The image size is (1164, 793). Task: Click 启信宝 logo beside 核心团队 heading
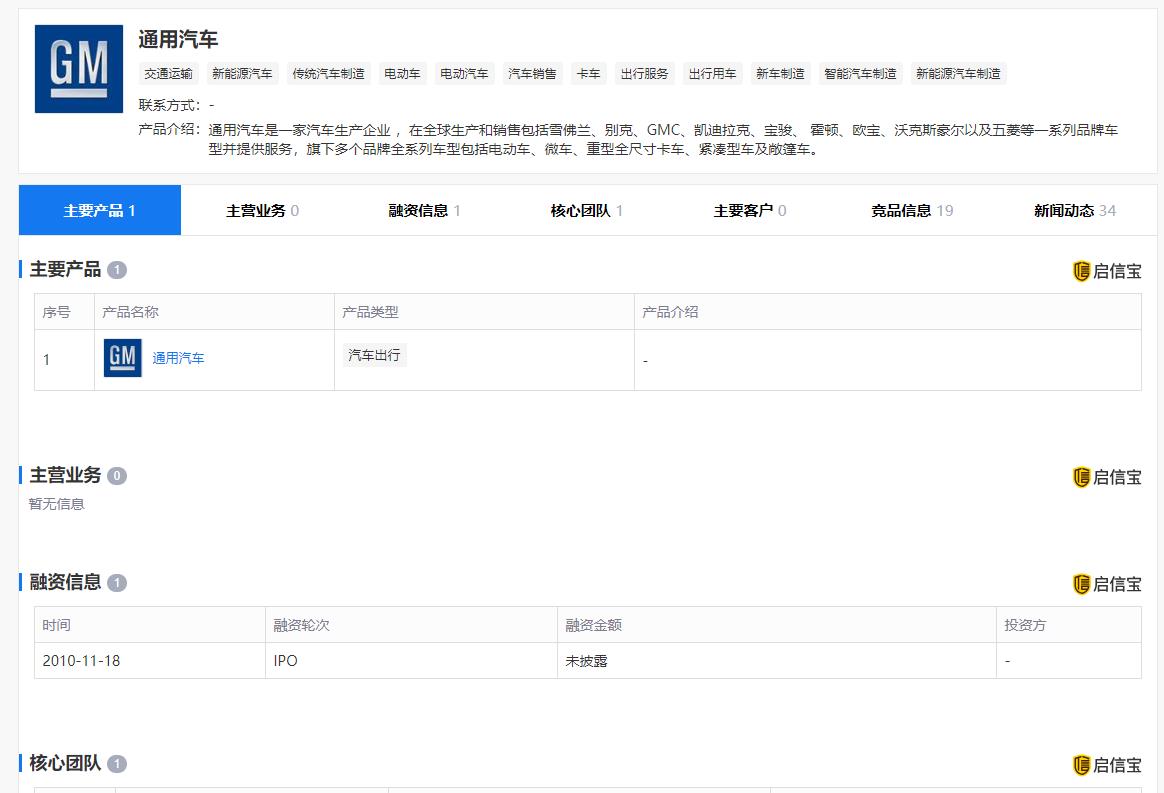1107,765
